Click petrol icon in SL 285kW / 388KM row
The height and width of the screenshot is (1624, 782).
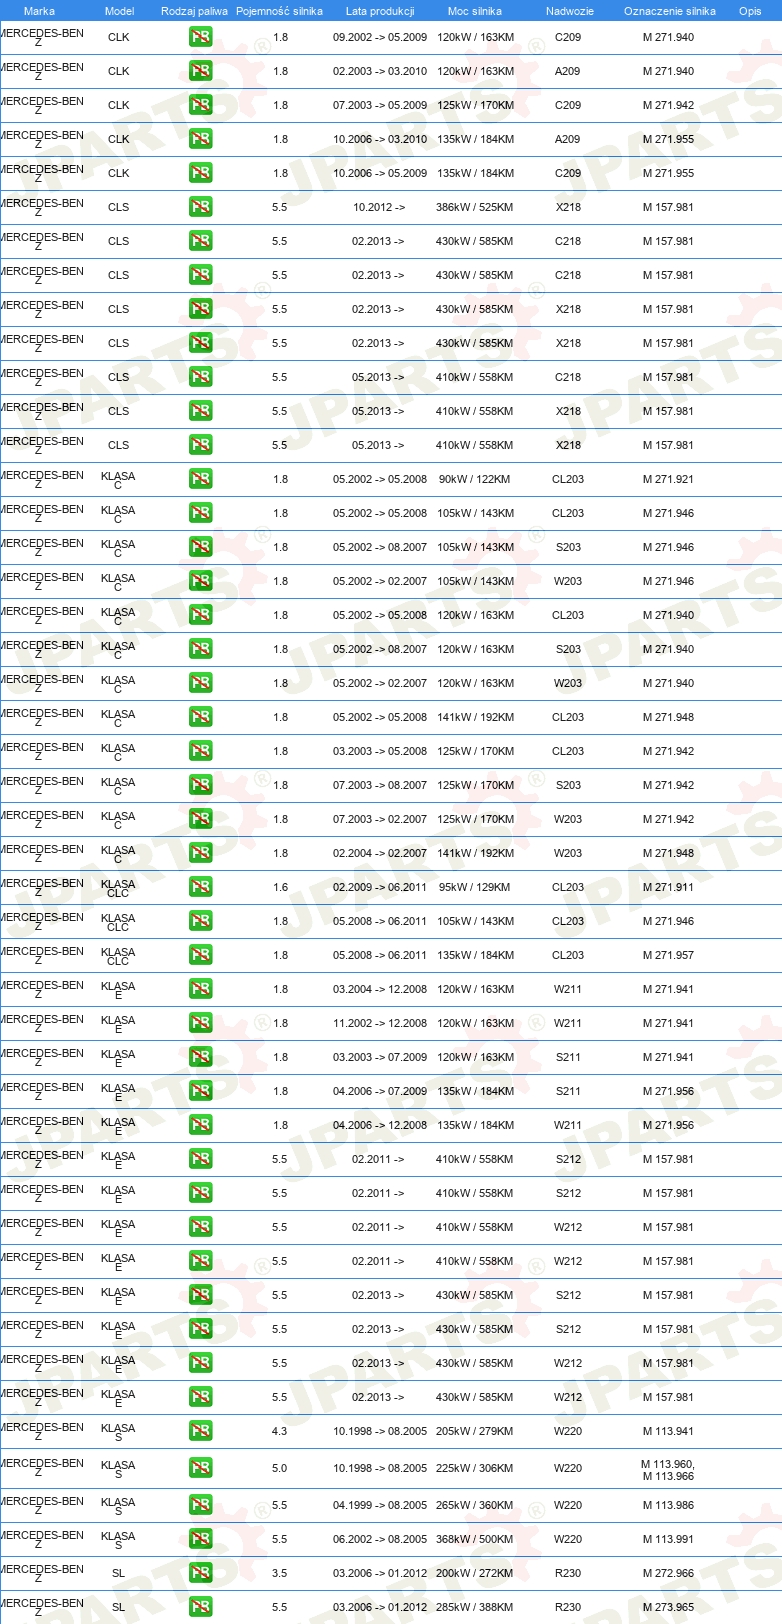(x=201, y=1608)
